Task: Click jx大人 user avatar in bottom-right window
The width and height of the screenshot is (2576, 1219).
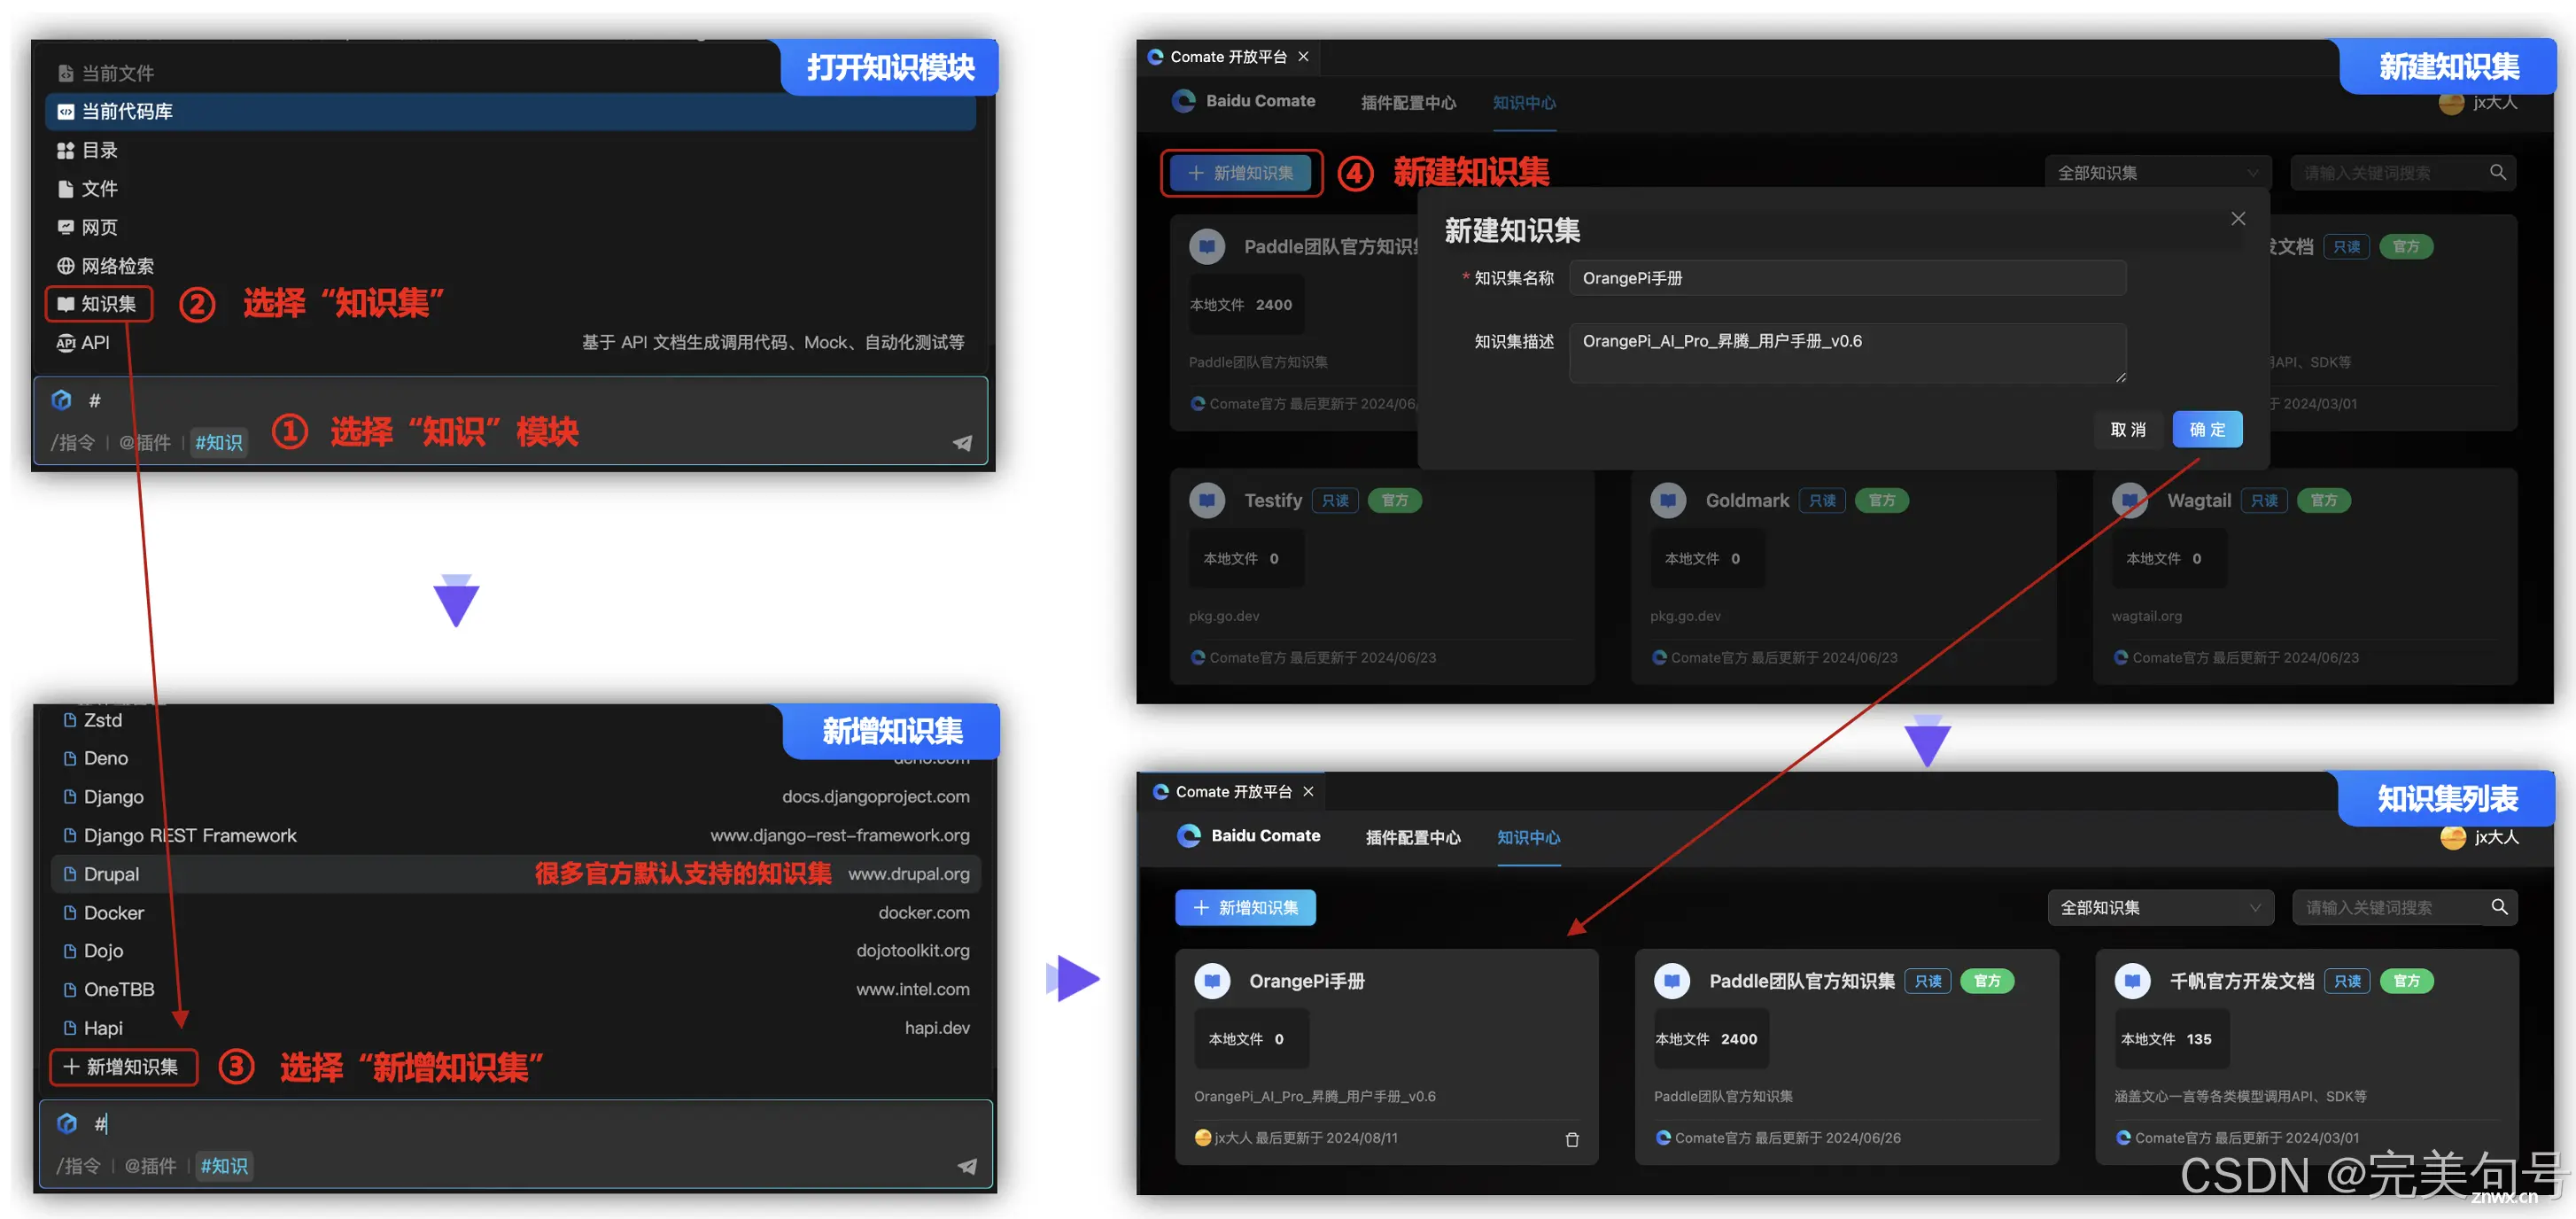Action: point(2453,837)
